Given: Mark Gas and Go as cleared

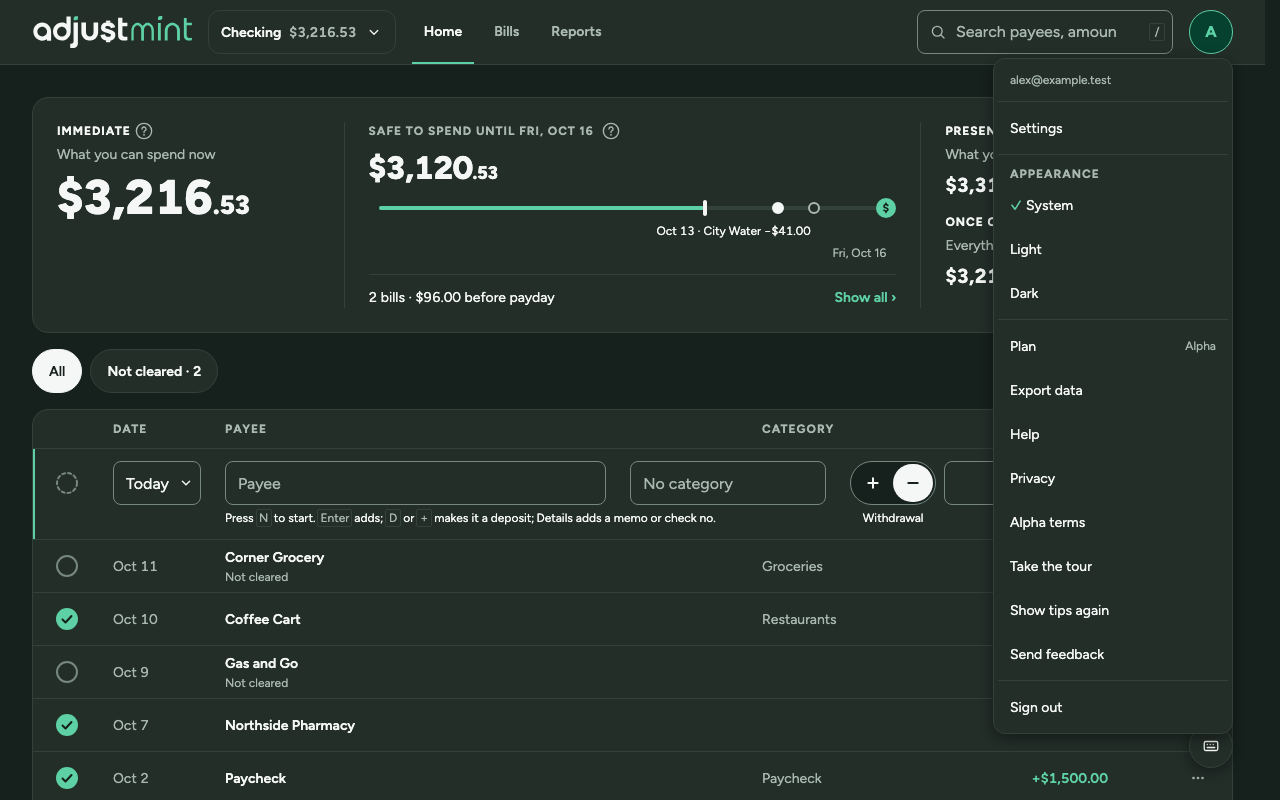Looking at the screenshot, I should click(x=67, y=672).
